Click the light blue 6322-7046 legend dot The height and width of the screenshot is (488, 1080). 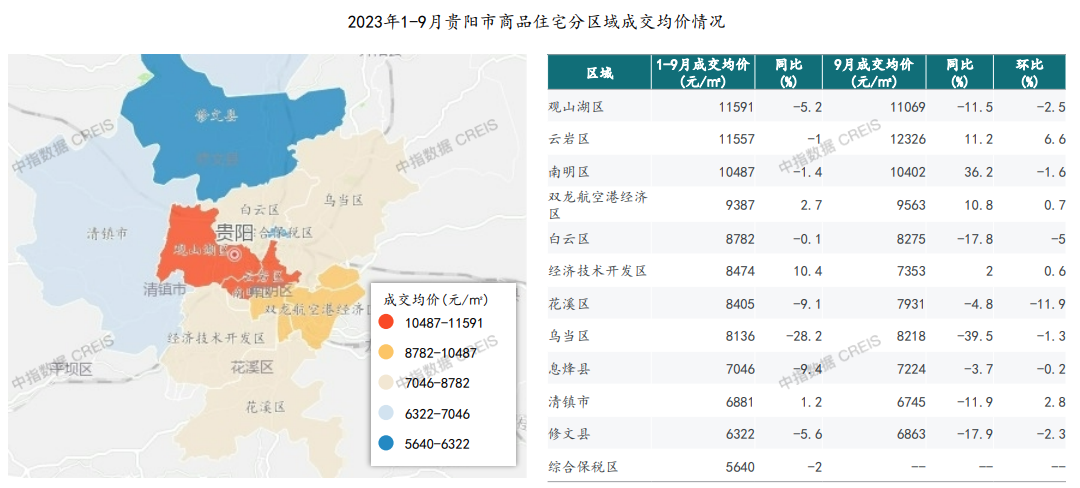tap(386, 414)
